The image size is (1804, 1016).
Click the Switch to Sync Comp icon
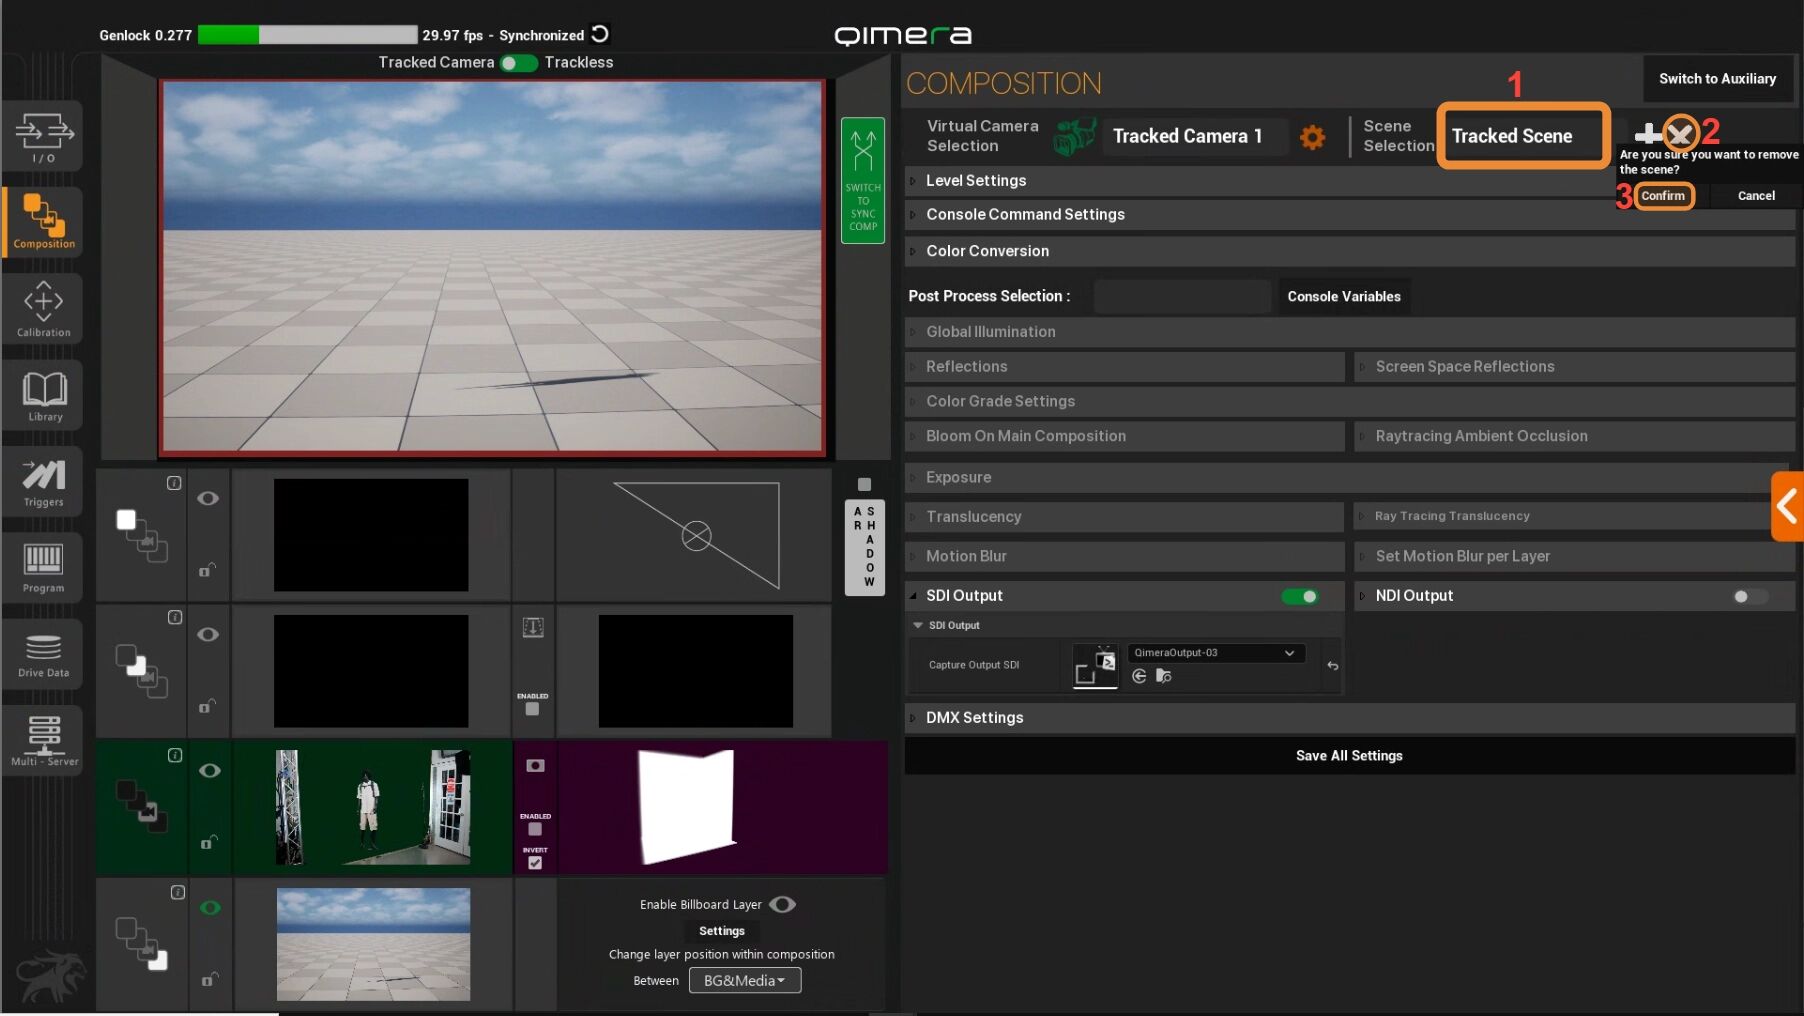pyautogui.click(x=863, y=181)
